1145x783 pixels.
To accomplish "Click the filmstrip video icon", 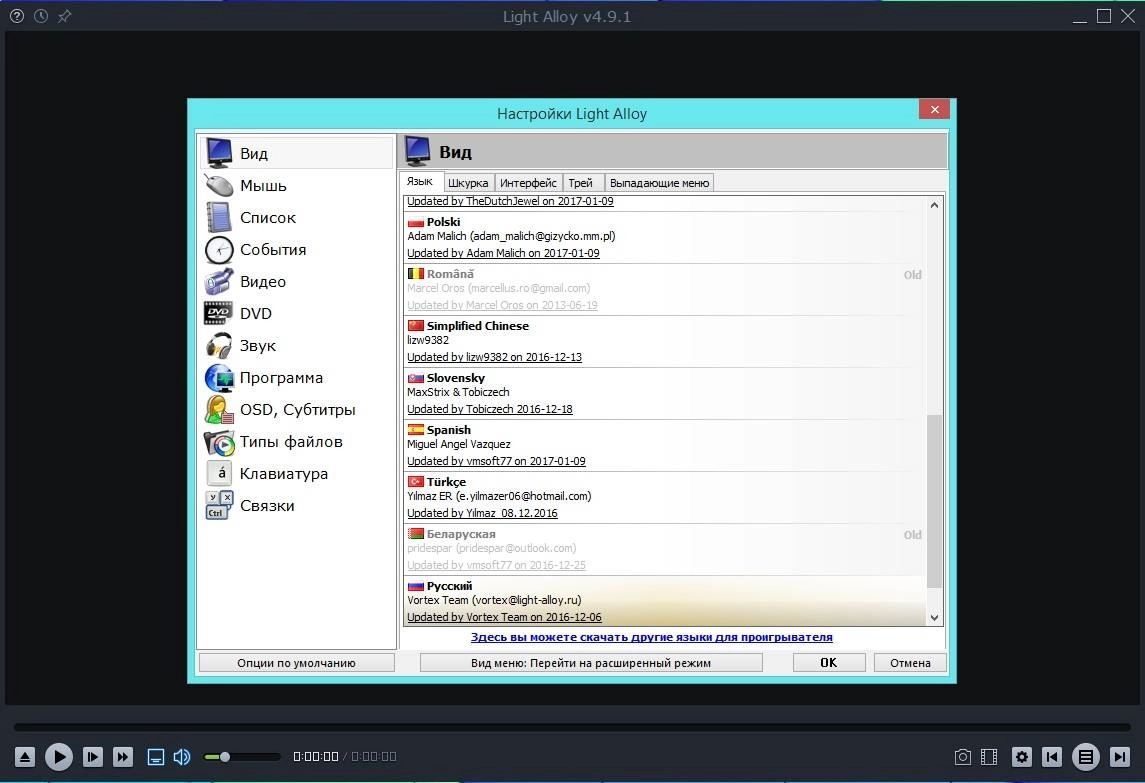I will tap(989, 757).
